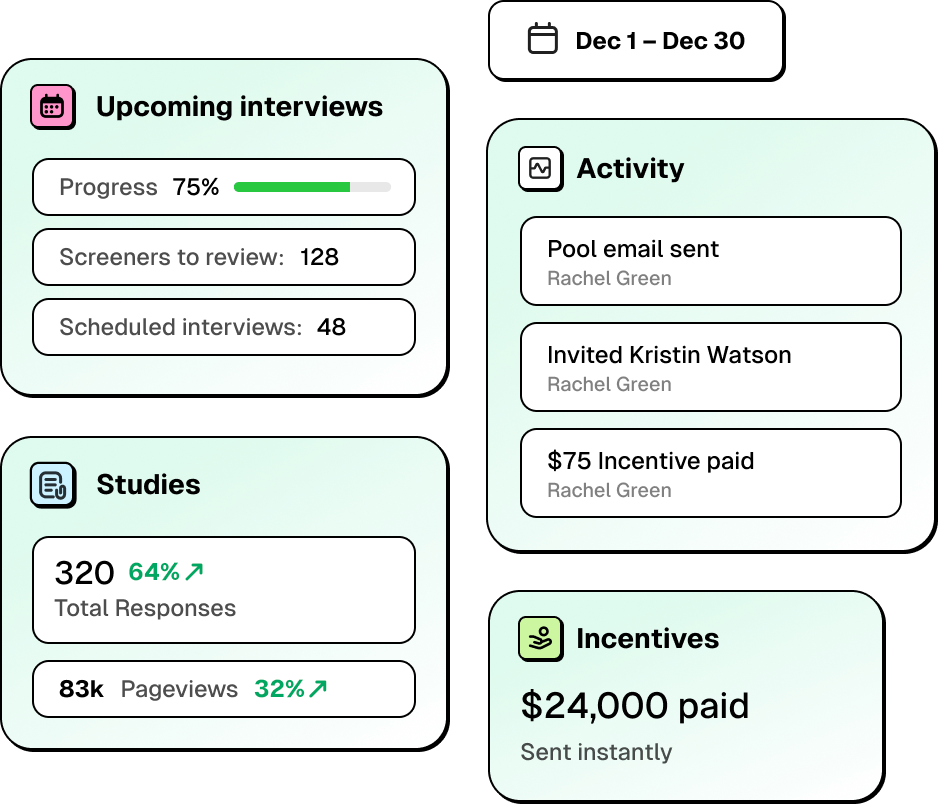Click the 320 Total Responses card
The height and width of the screenshot is (804, 938).
223,589
